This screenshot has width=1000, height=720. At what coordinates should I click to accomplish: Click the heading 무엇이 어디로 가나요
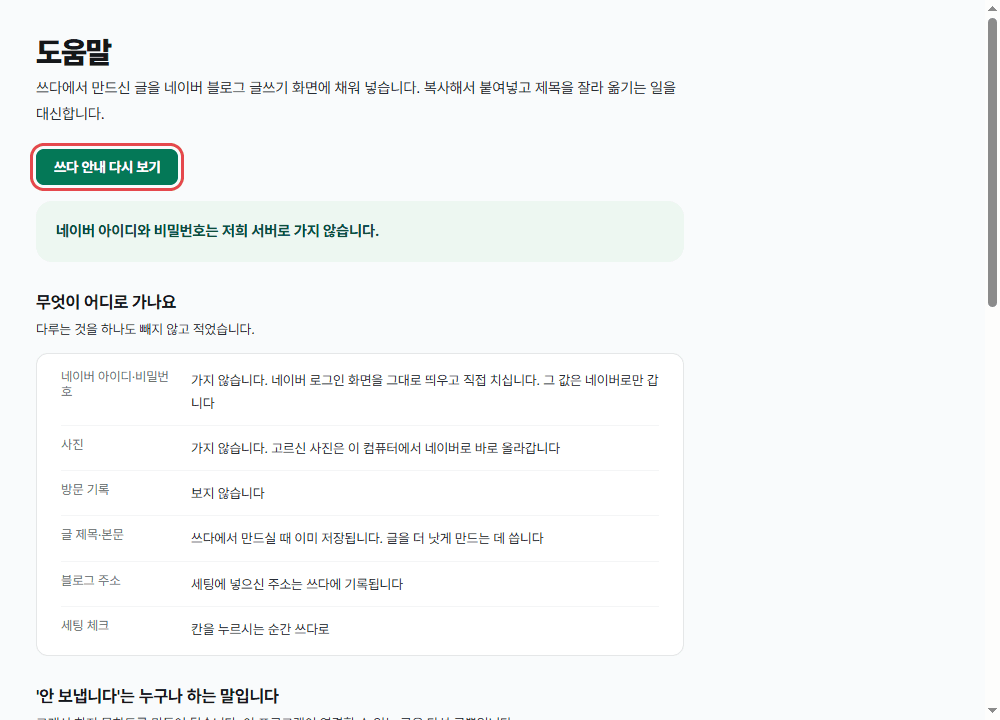106,302
